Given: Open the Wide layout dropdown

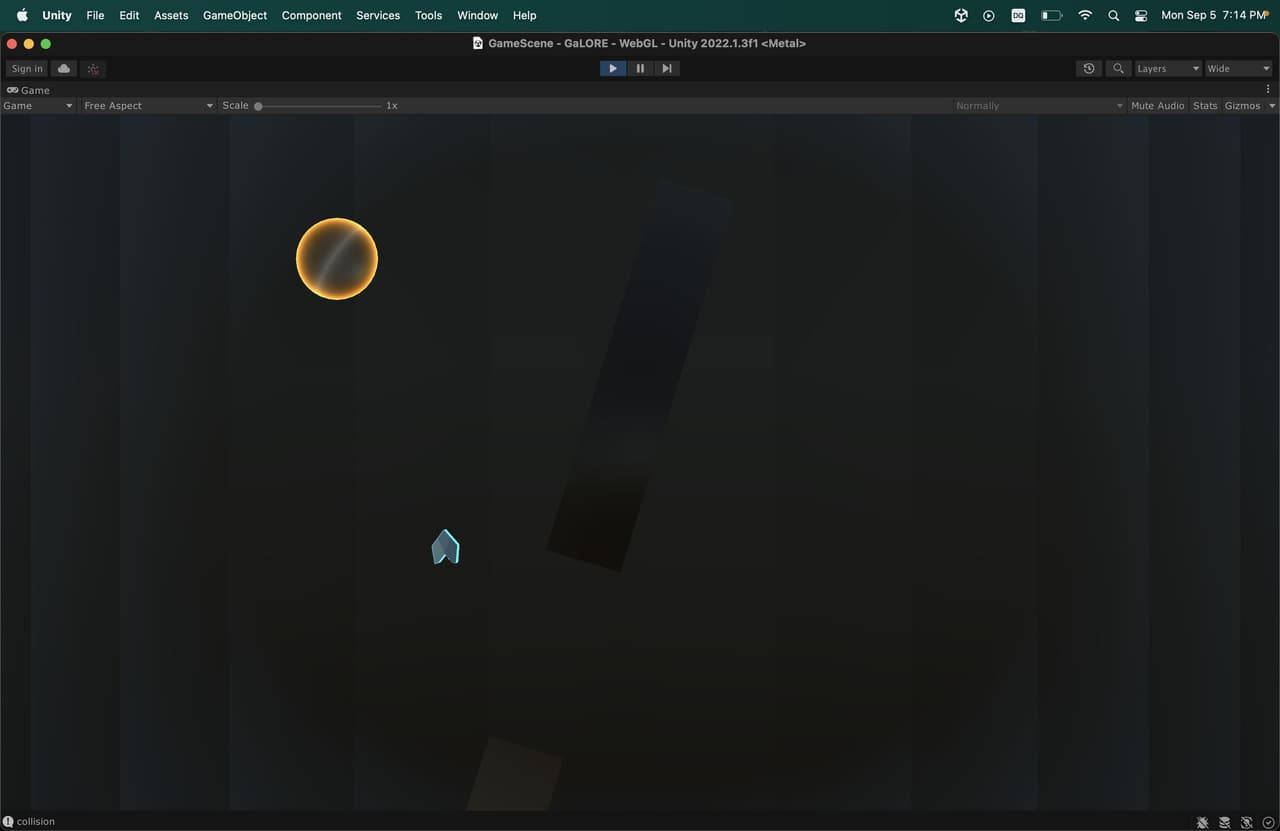Looking at the screenshot, I should tap(1239, 68).
